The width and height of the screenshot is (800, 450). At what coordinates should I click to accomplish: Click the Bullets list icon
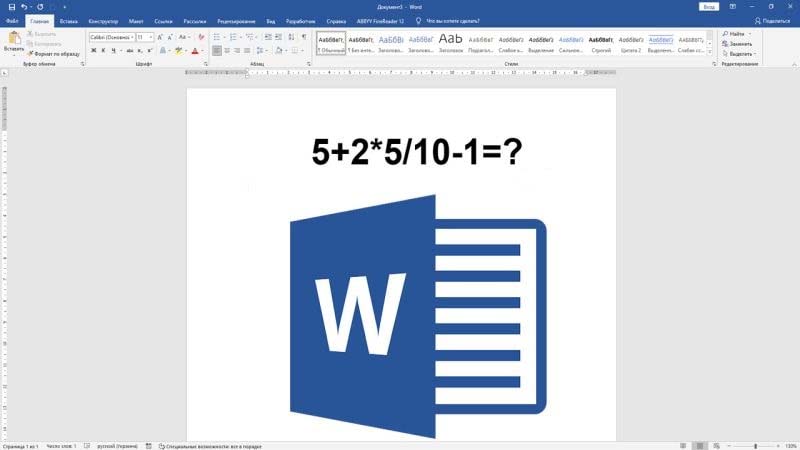[x=217, y=37]
